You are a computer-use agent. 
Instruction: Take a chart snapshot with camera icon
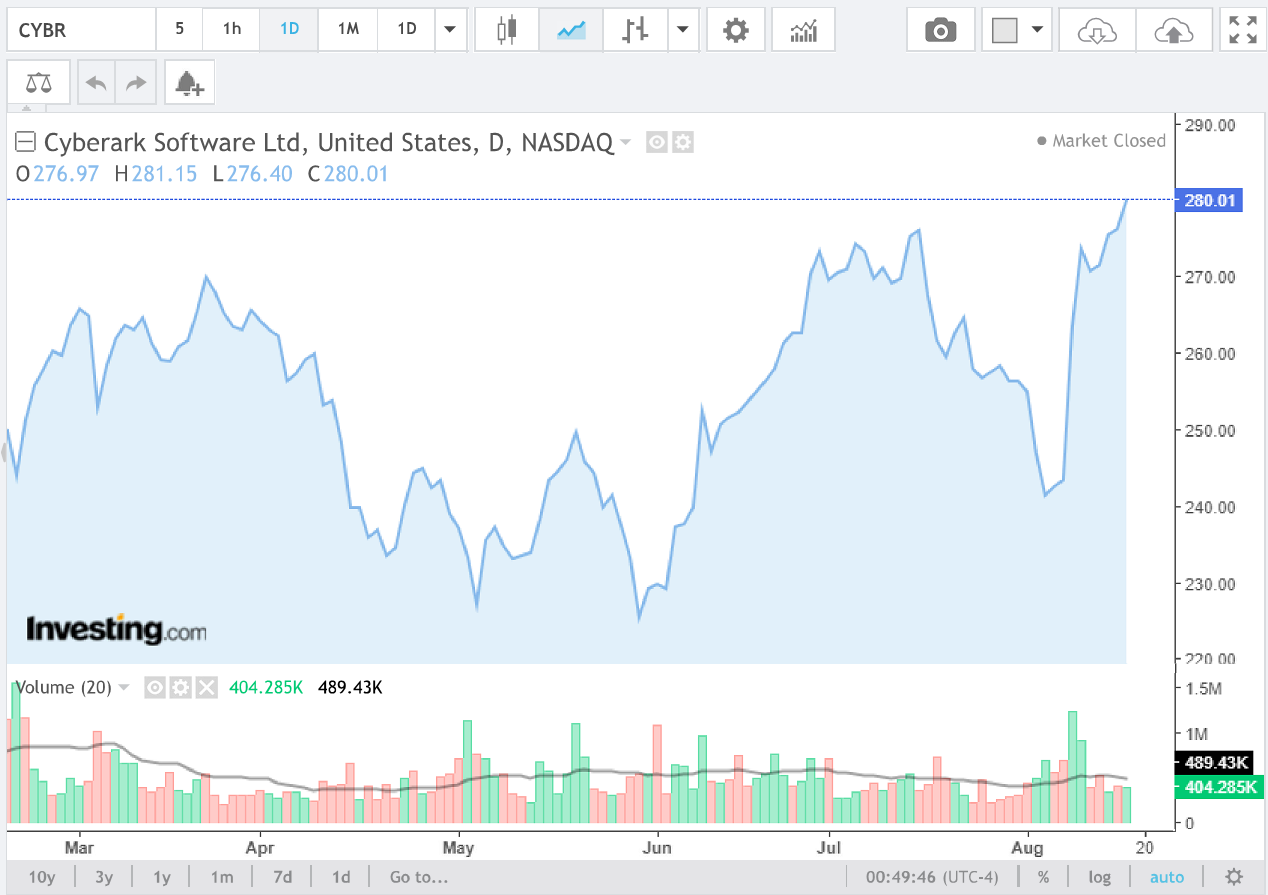940,30
